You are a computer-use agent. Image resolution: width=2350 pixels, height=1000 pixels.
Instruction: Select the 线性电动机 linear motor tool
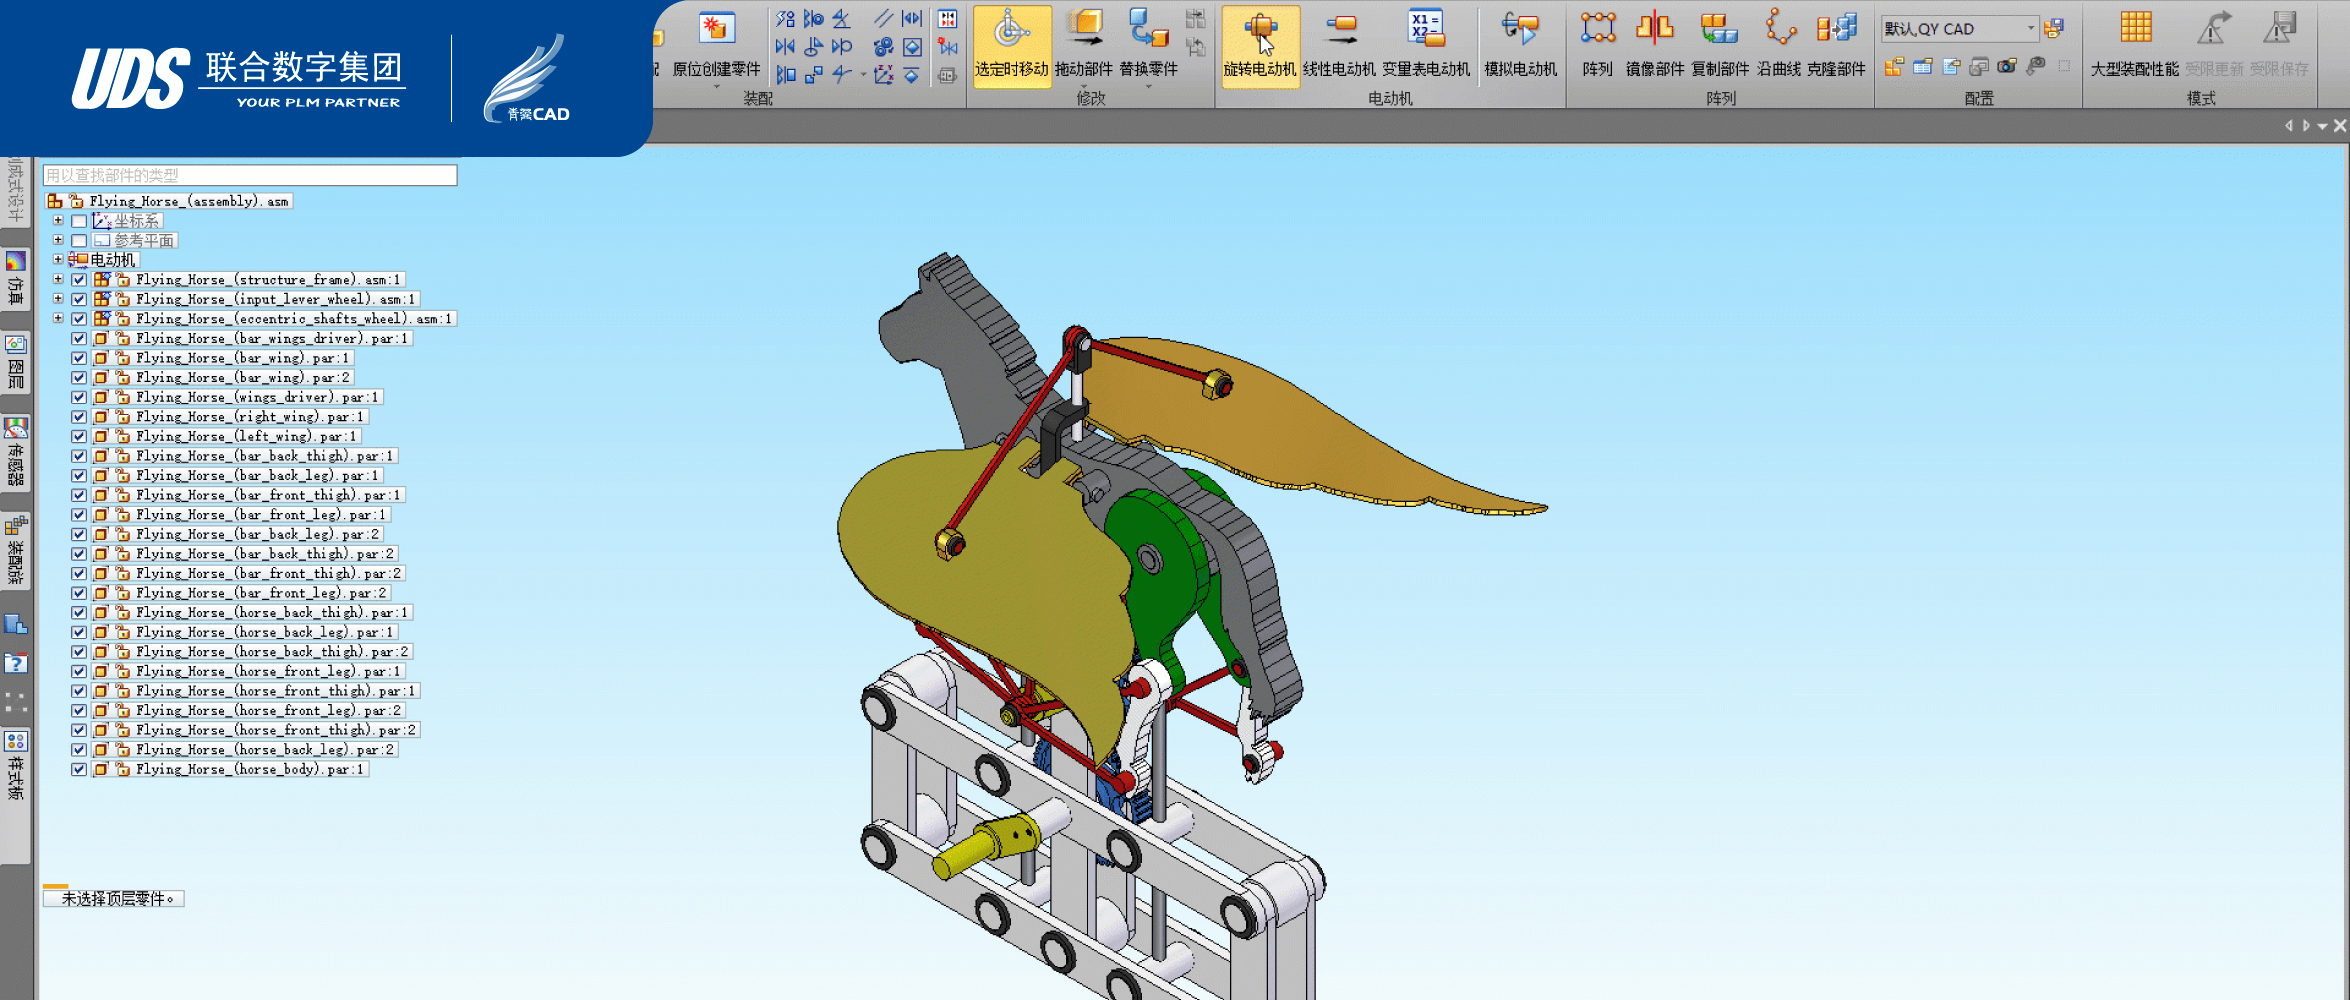click(x=1339, y=45)
